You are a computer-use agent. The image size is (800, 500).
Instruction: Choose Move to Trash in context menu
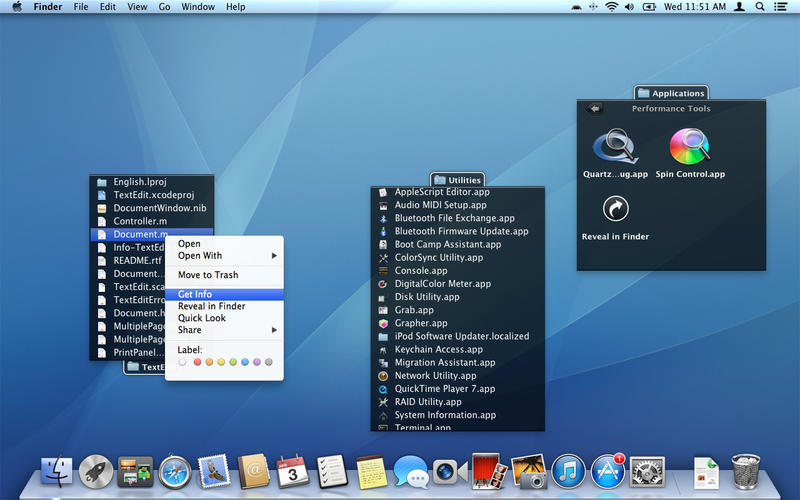(x=224, y=274)
